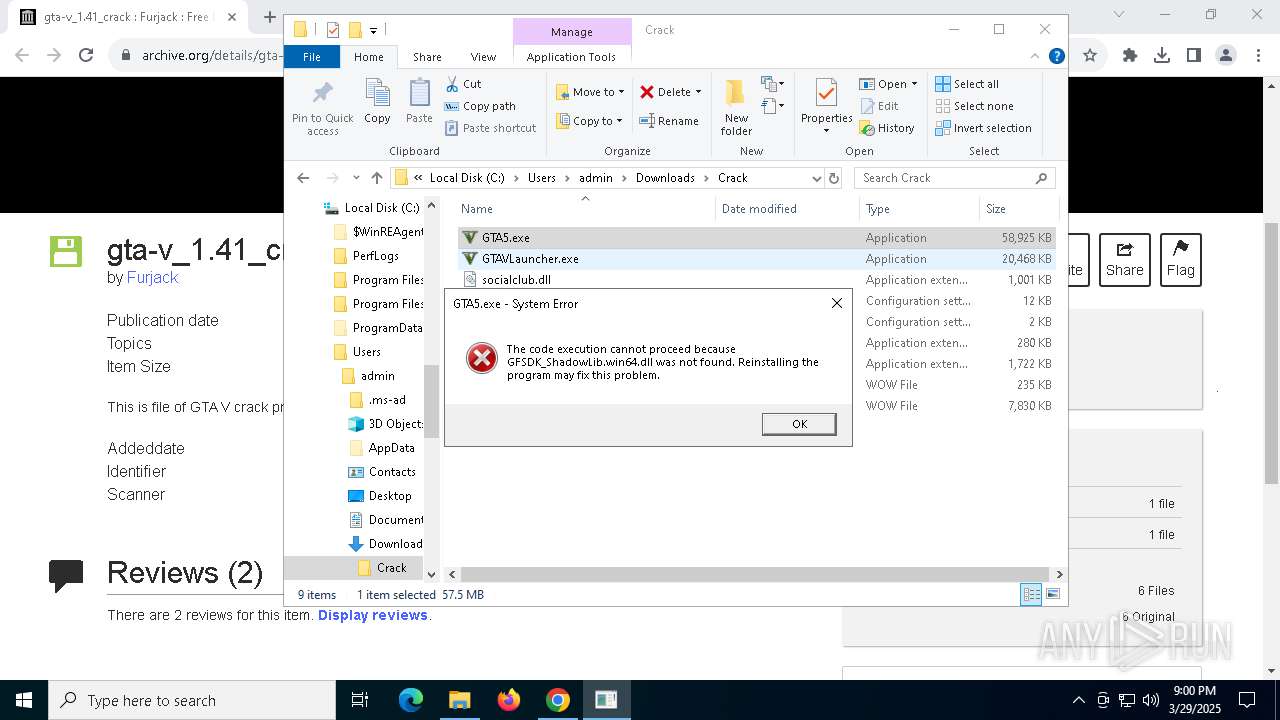Switch to the Share ribbon tab
Image resolution: width=1280 pixels, height=720 pixels.
click(x=427, y=57)
